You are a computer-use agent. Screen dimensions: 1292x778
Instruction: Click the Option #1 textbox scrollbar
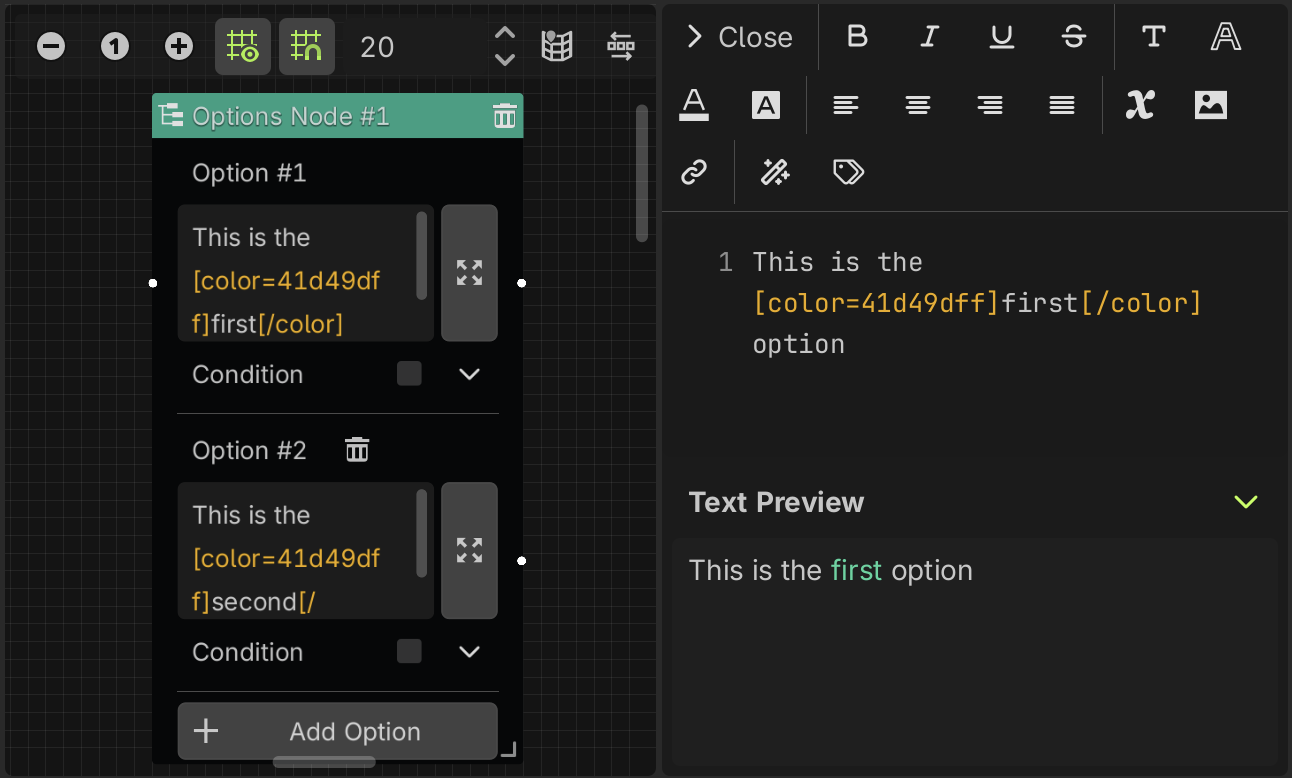tap(421, 255)
